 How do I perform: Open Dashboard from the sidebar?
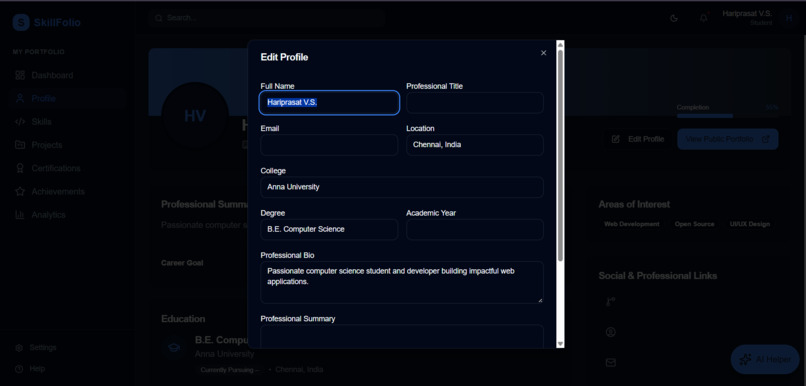(67, 75)
